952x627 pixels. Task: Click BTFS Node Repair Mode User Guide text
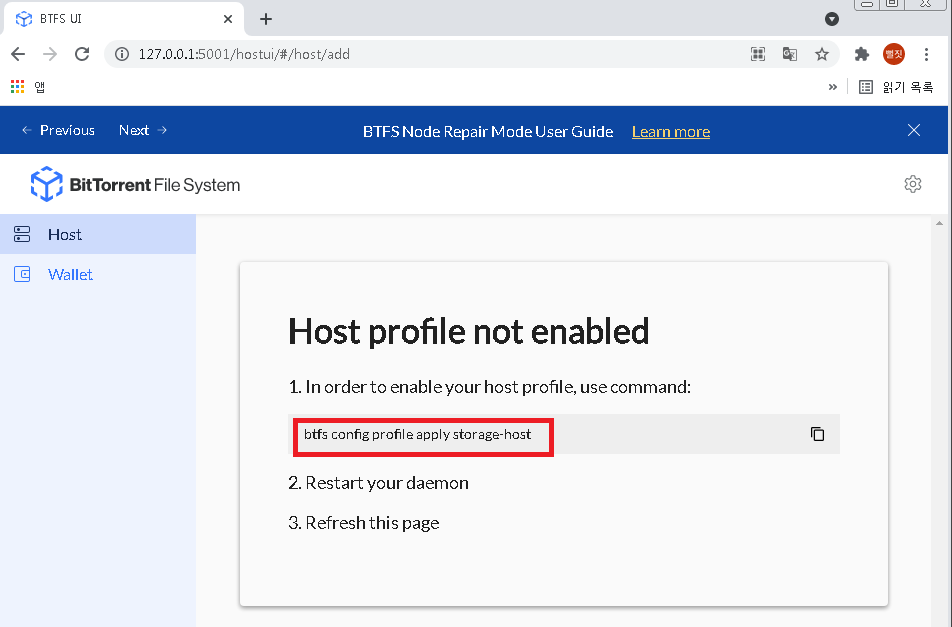pos(488,132)
